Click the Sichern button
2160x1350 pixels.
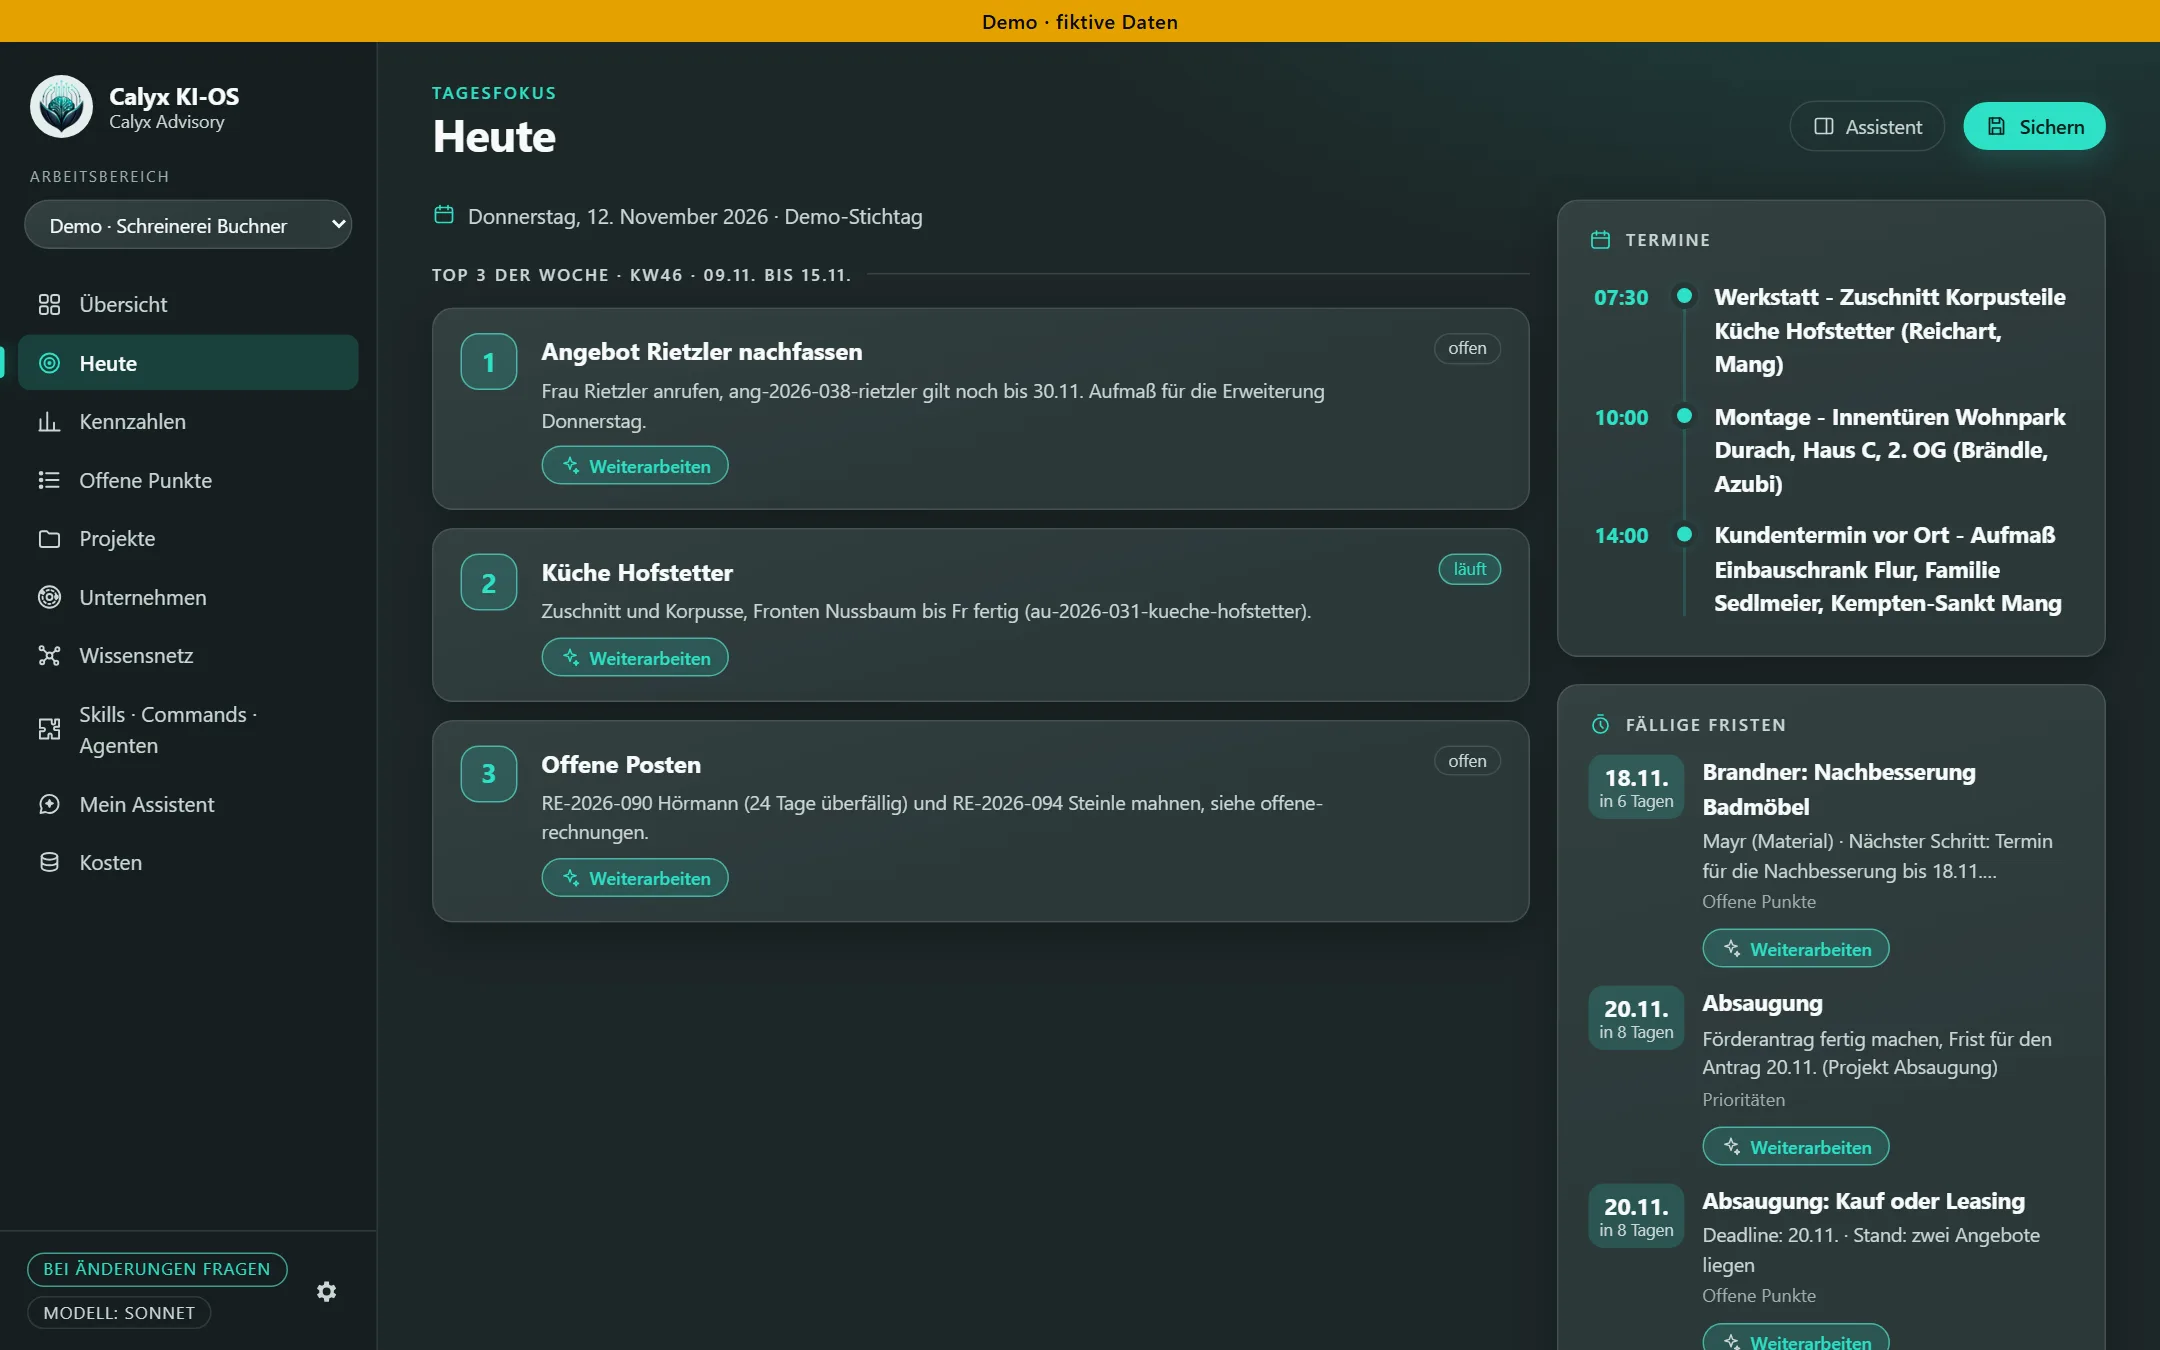2034,126
